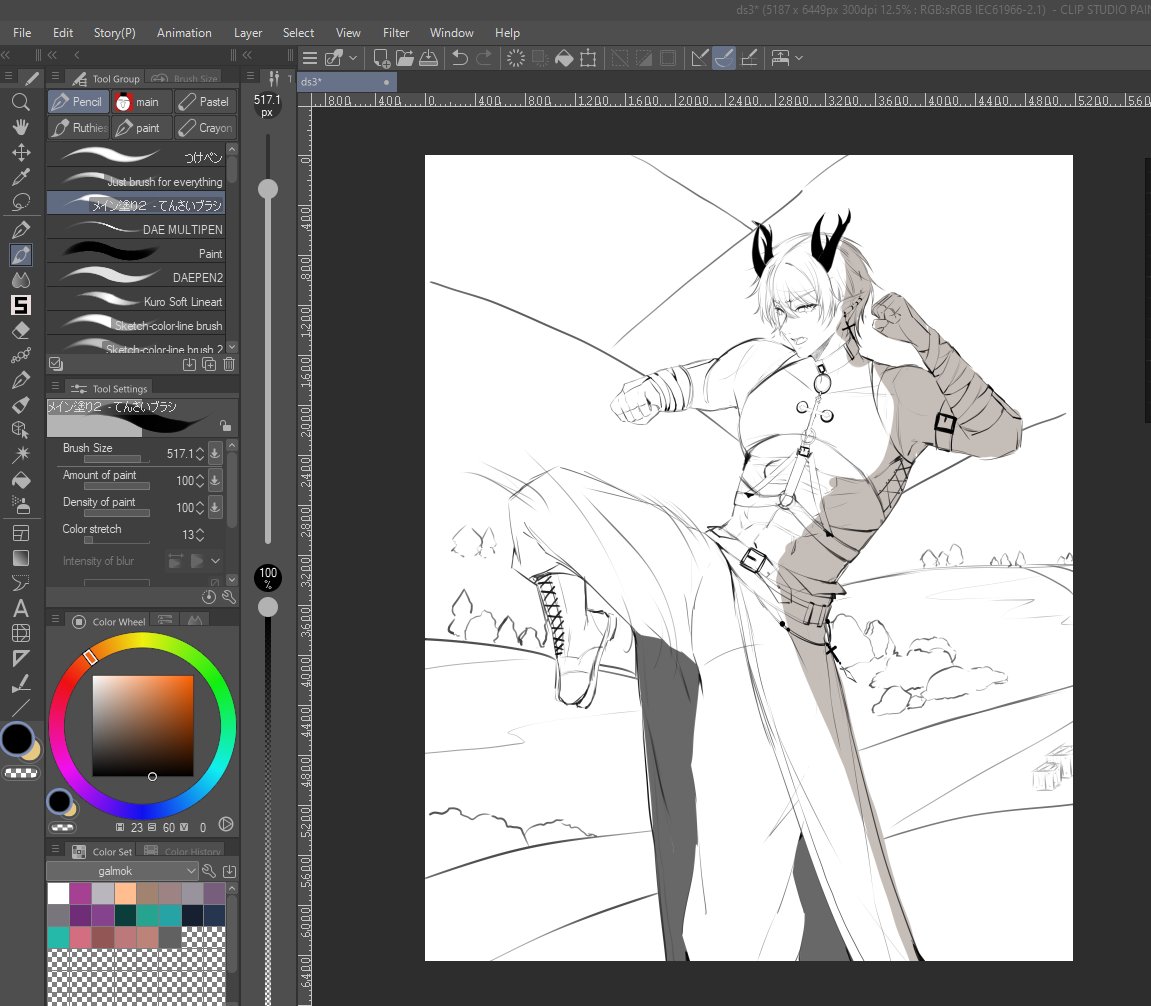Expand Intensity of blur dropdown chevron

pyautogui.click(x=215, y=561)
